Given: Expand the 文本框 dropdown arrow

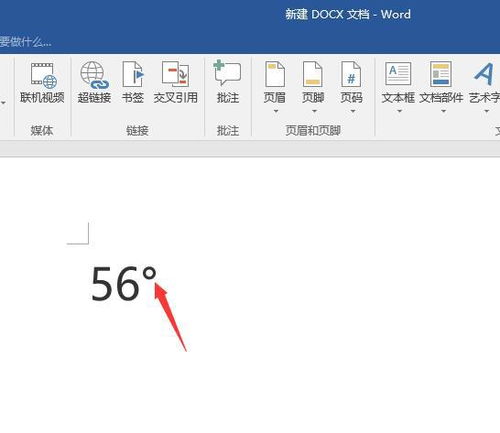Looking at the screenshot, I should tap(399, 111).
